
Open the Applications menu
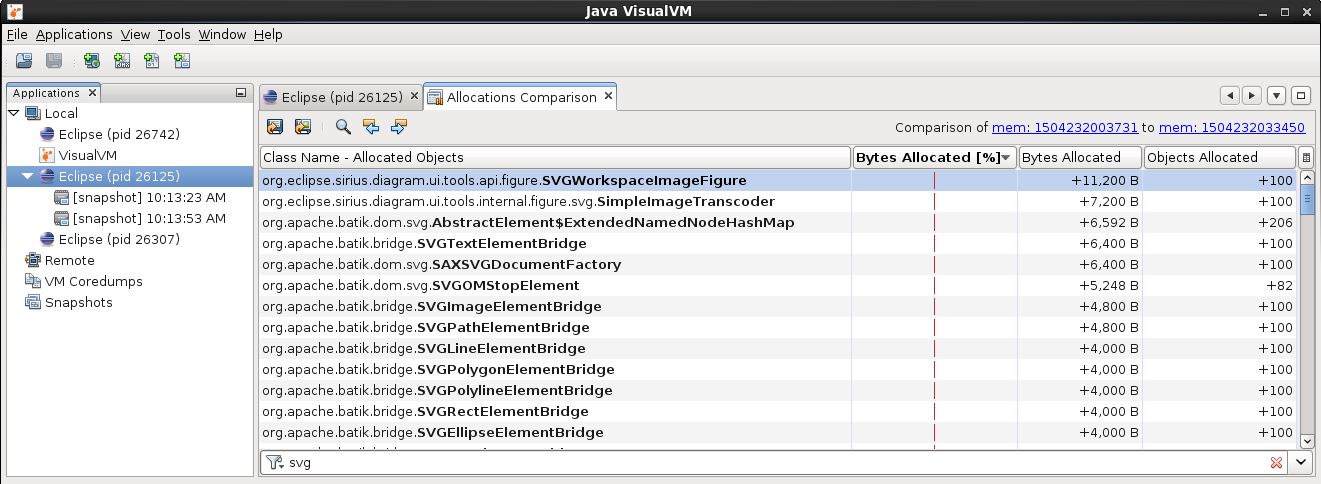point(74,34)
